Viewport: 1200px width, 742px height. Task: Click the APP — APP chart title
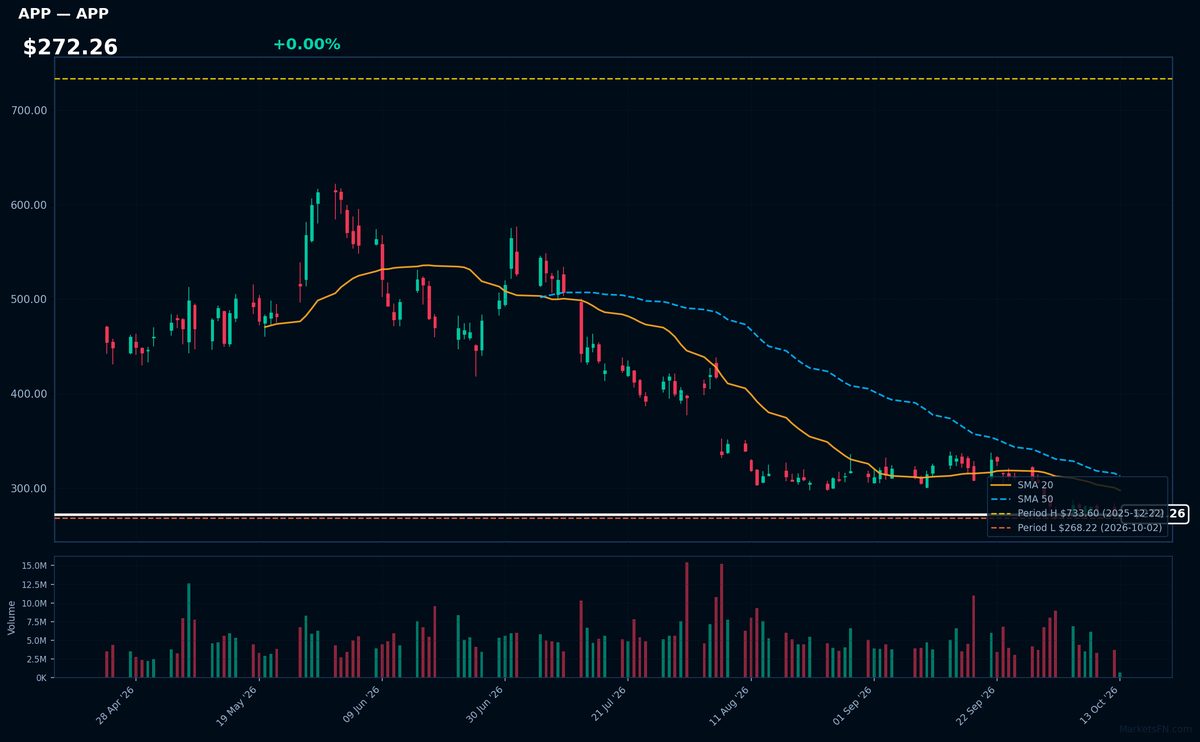63,14
